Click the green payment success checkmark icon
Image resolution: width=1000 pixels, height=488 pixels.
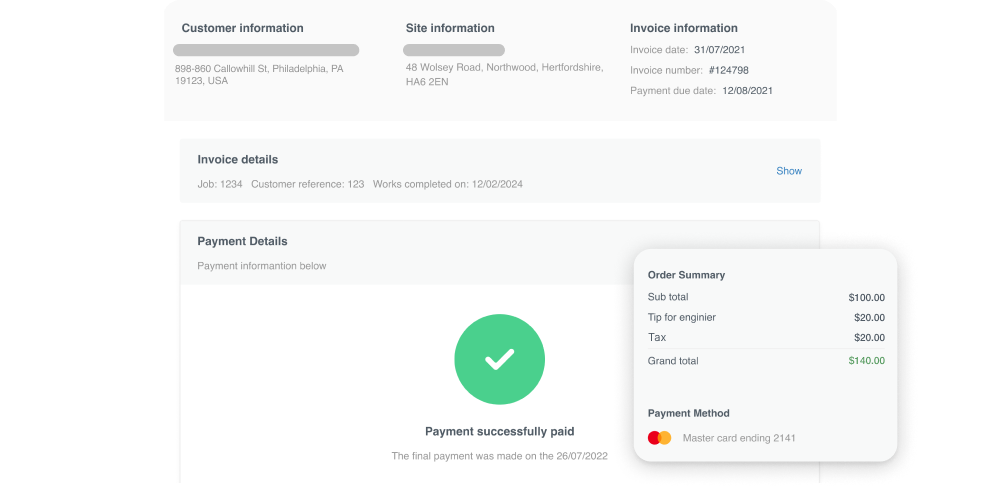(499, 360)
